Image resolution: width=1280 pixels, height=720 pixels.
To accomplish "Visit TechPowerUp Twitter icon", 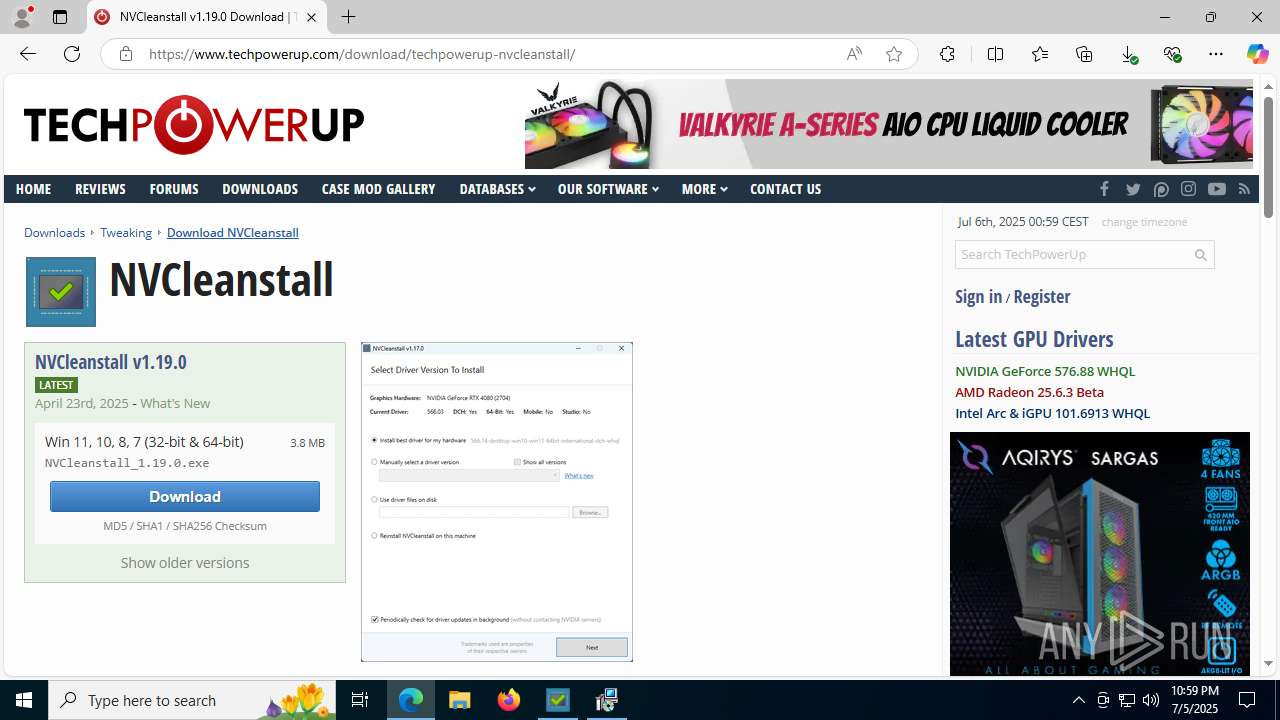I will click(x=1133, y=189).
